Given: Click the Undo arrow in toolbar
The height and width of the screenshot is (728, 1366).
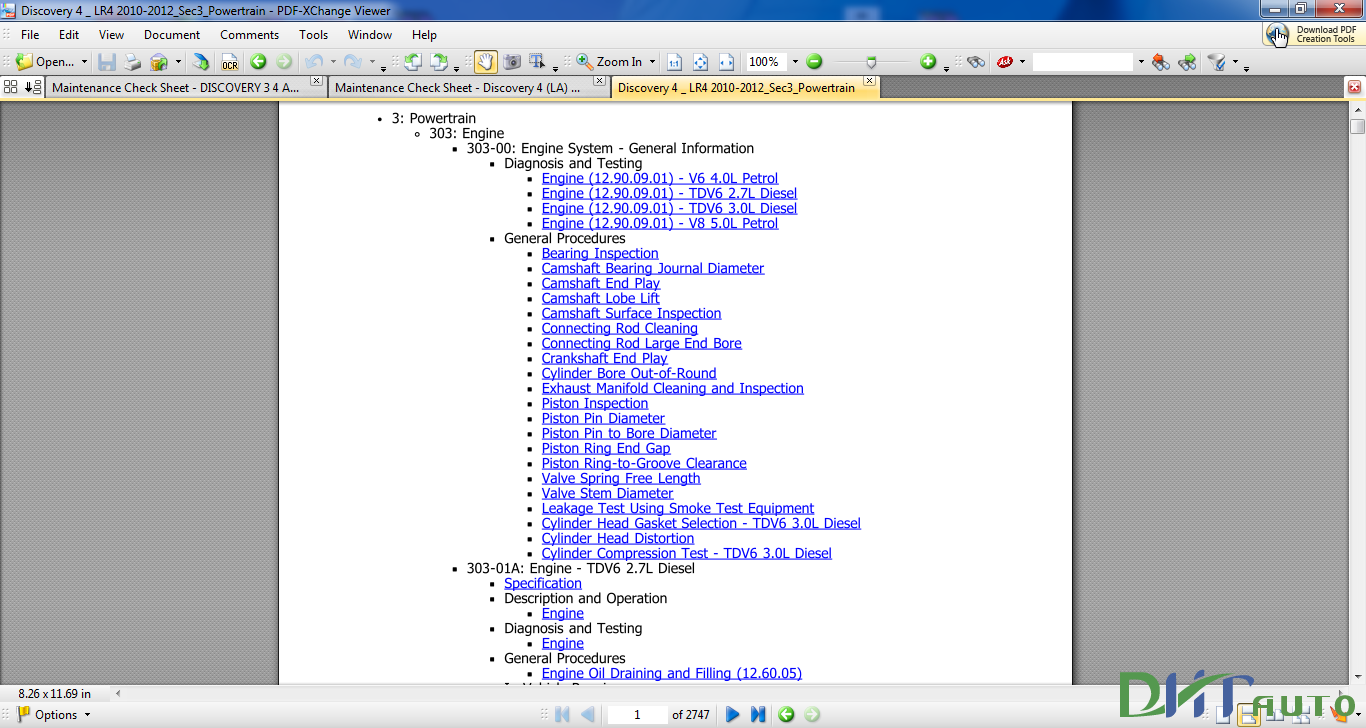Looking at the screenshot, I should coord(314,62).
